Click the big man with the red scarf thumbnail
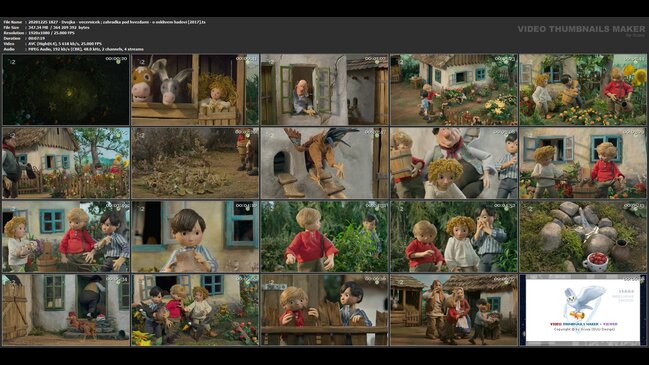649x365 pixels. point(454,163)
